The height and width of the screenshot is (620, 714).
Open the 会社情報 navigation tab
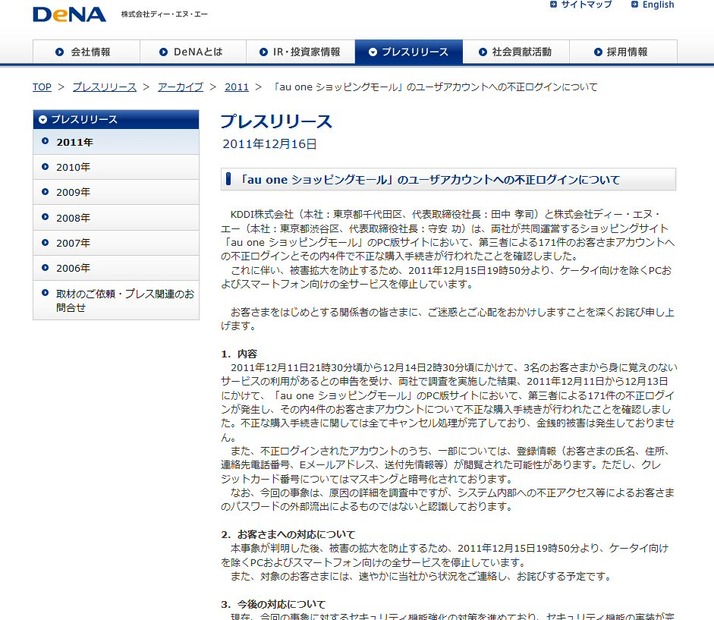click(x=86, y=51)
